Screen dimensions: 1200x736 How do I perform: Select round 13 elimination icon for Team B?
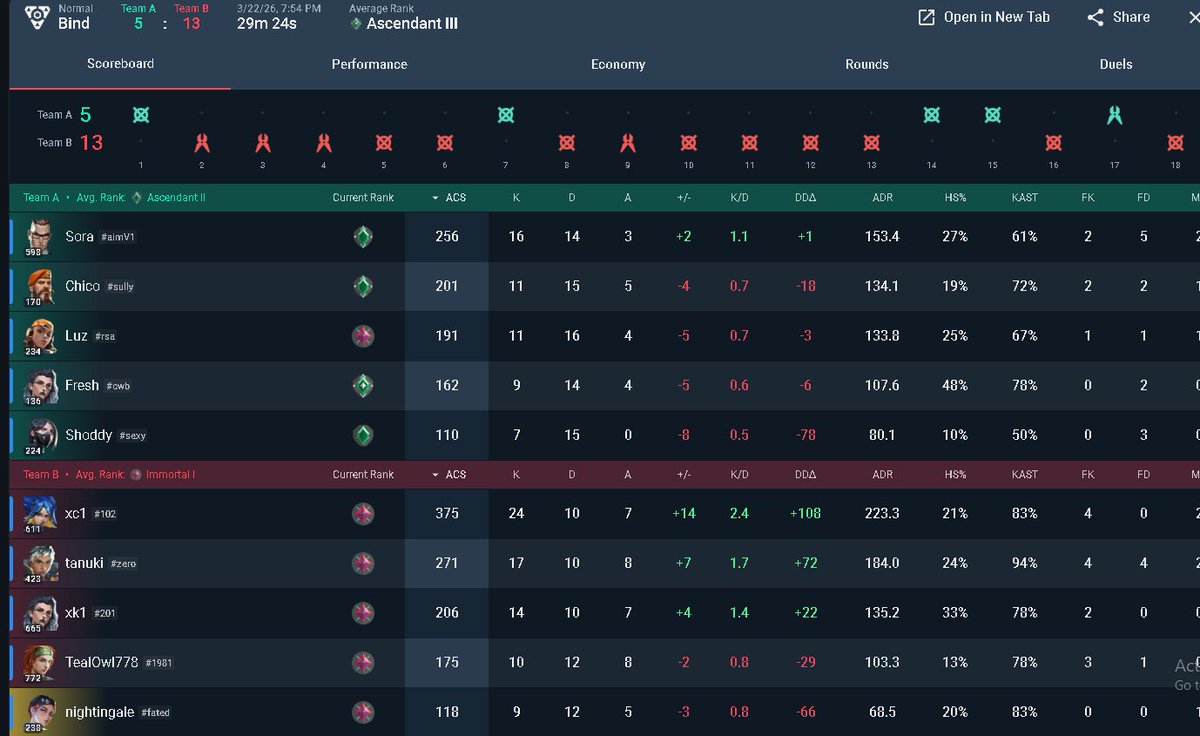pos(871,143)
